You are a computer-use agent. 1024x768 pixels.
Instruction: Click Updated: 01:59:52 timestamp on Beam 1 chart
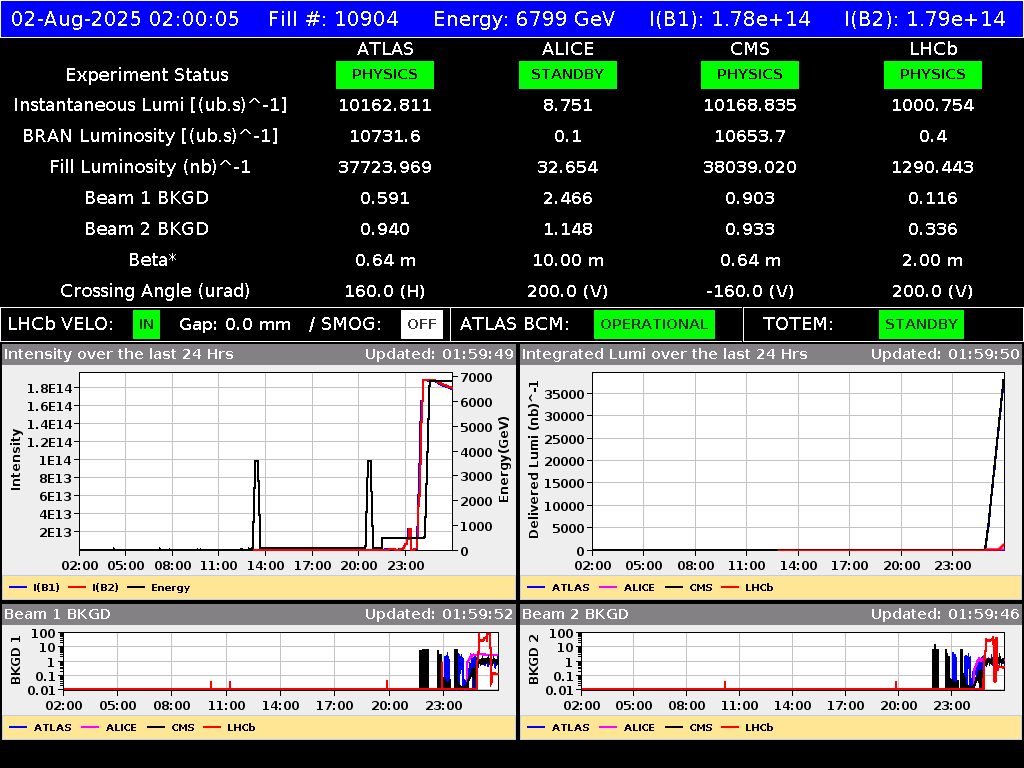point(440,614)
